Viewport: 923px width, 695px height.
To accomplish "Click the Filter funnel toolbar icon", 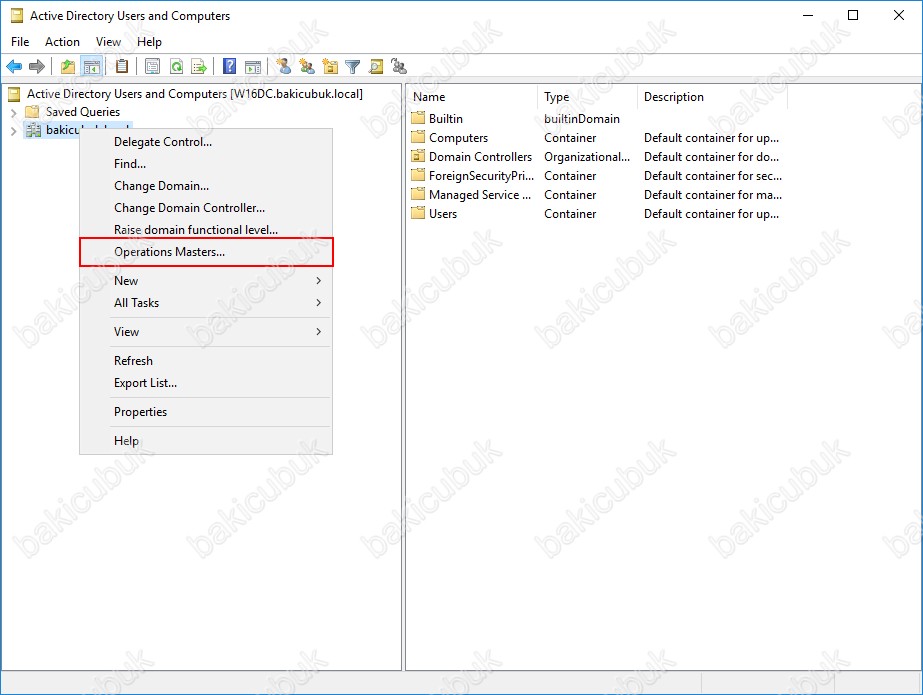I will (353, 66).
